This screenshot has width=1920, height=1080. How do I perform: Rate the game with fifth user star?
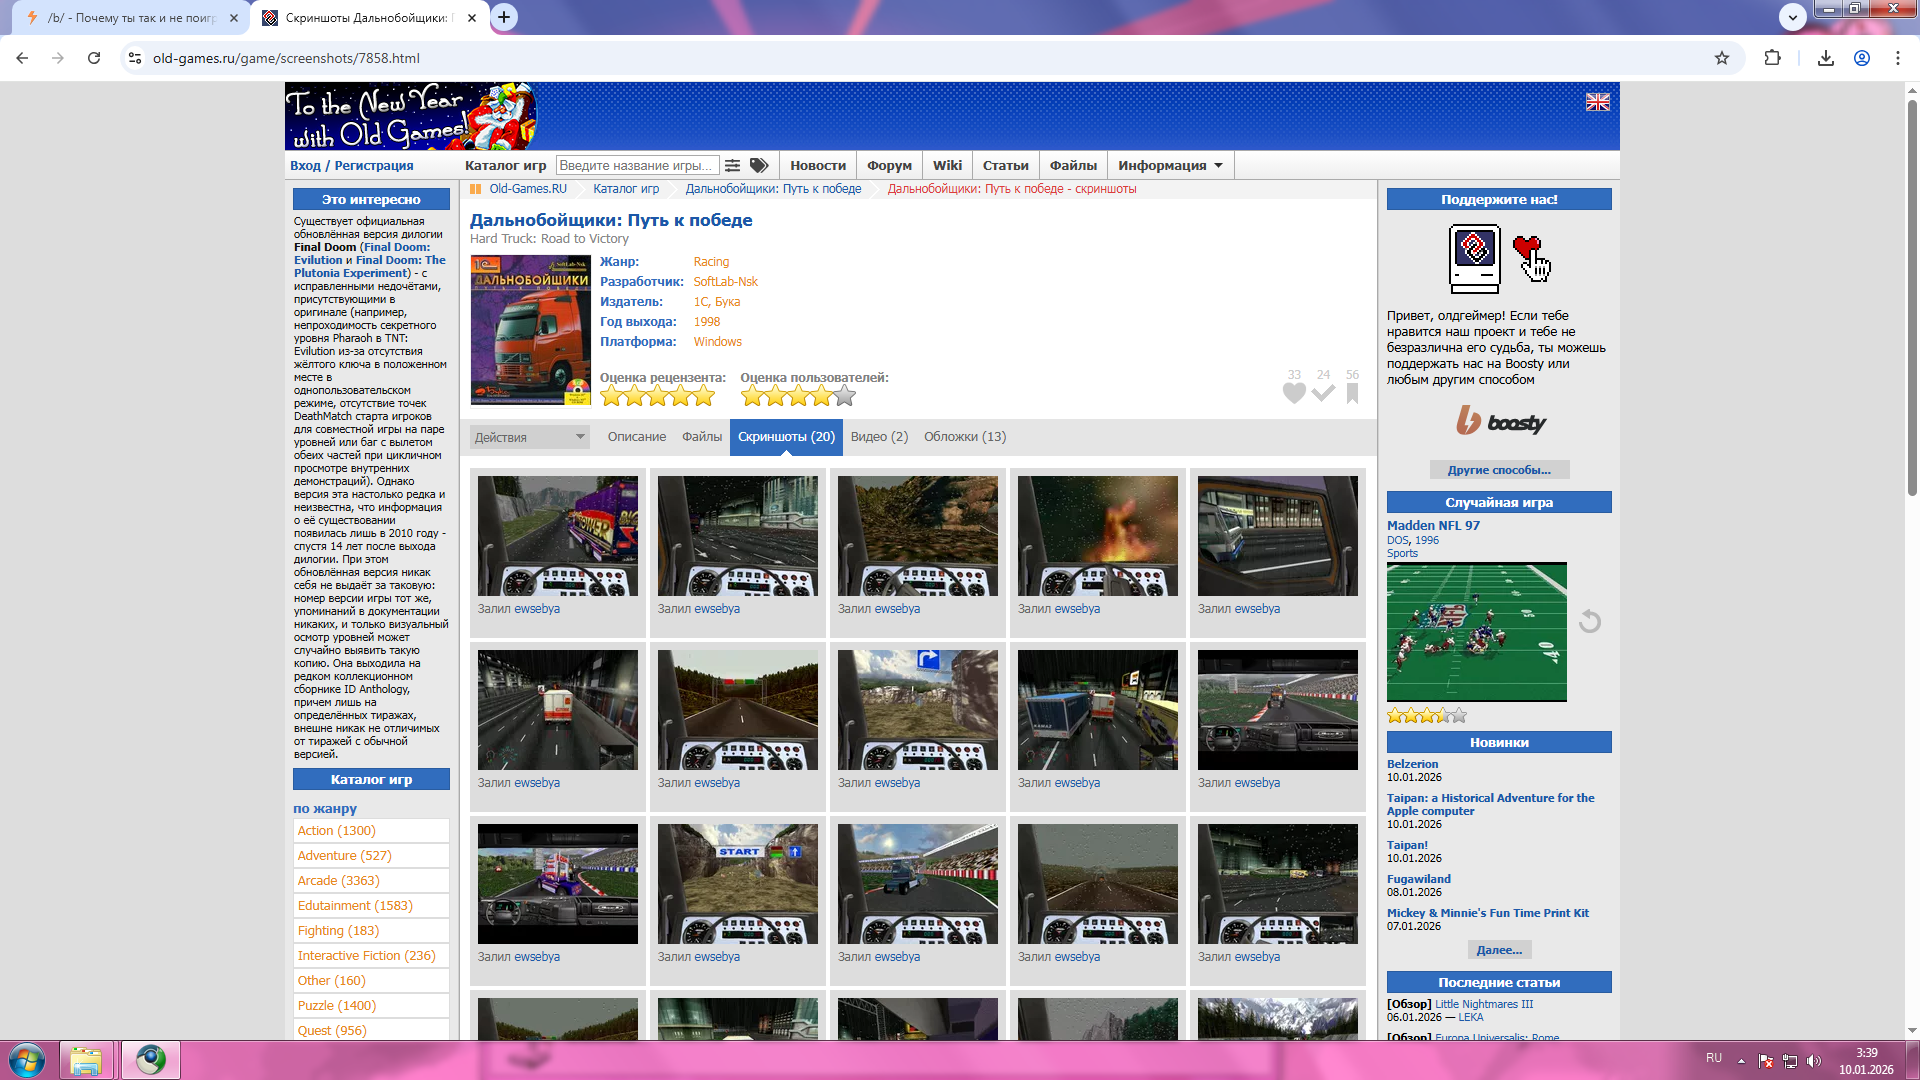[x=845, y=397]
